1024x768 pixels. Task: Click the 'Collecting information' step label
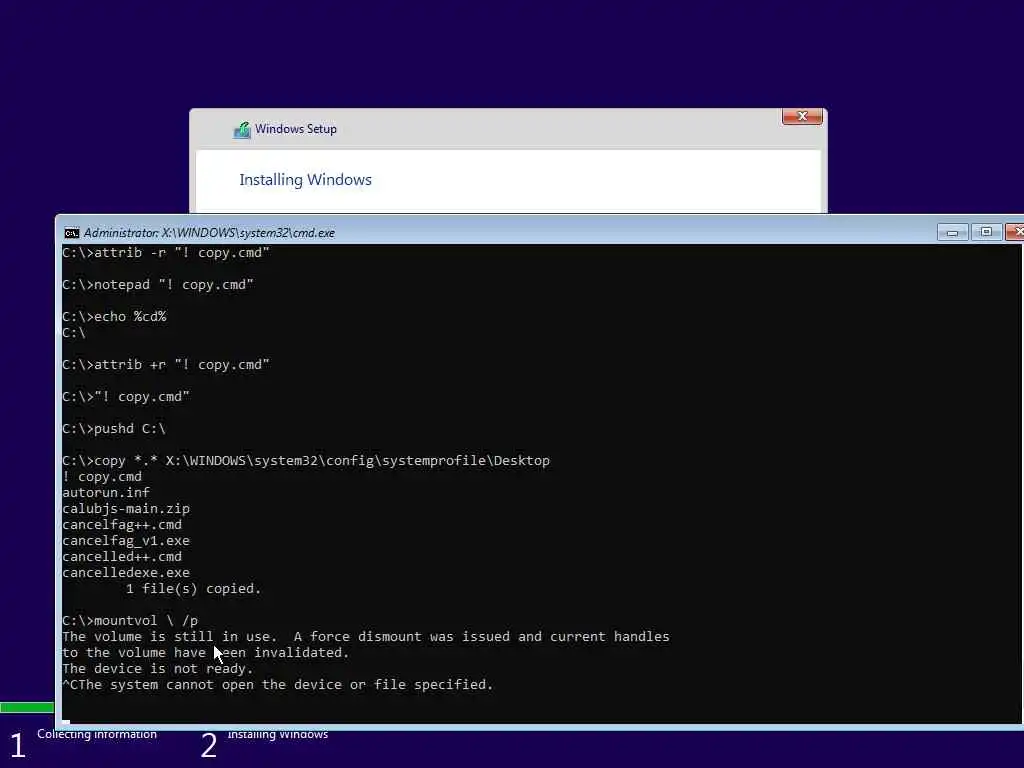click(x=97, y=734)
